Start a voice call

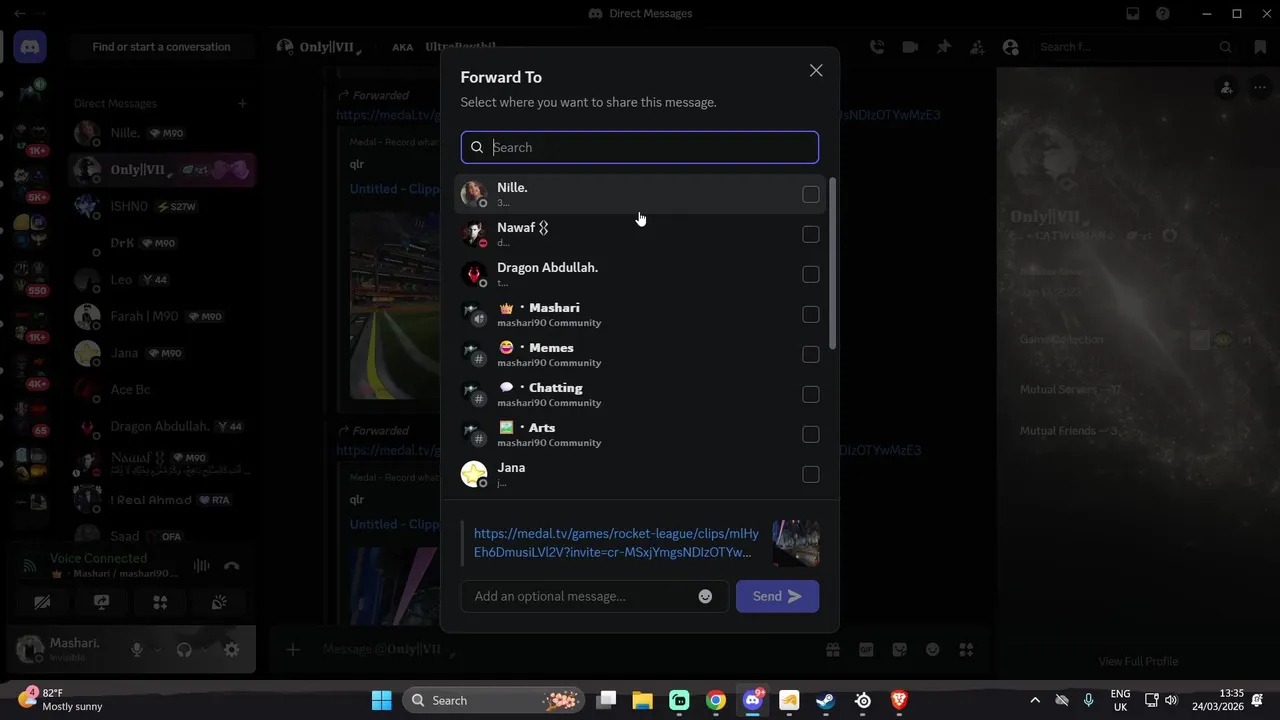tap(877, 47)
